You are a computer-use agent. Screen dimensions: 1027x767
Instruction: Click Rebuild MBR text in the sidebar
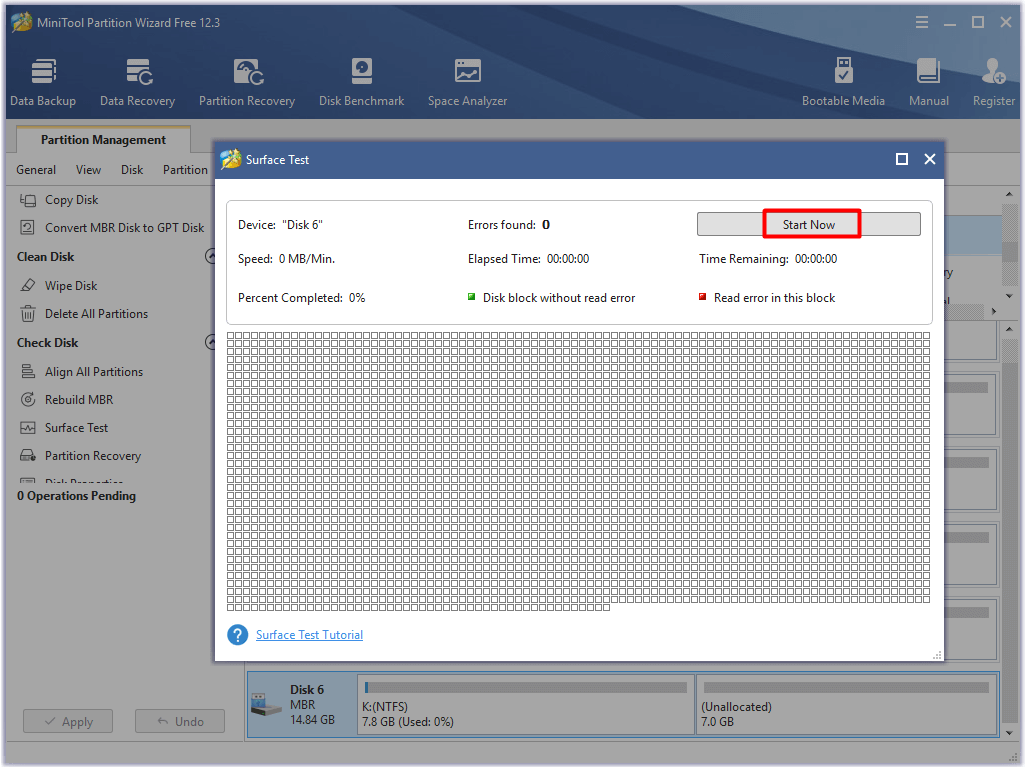click(79, 400)
